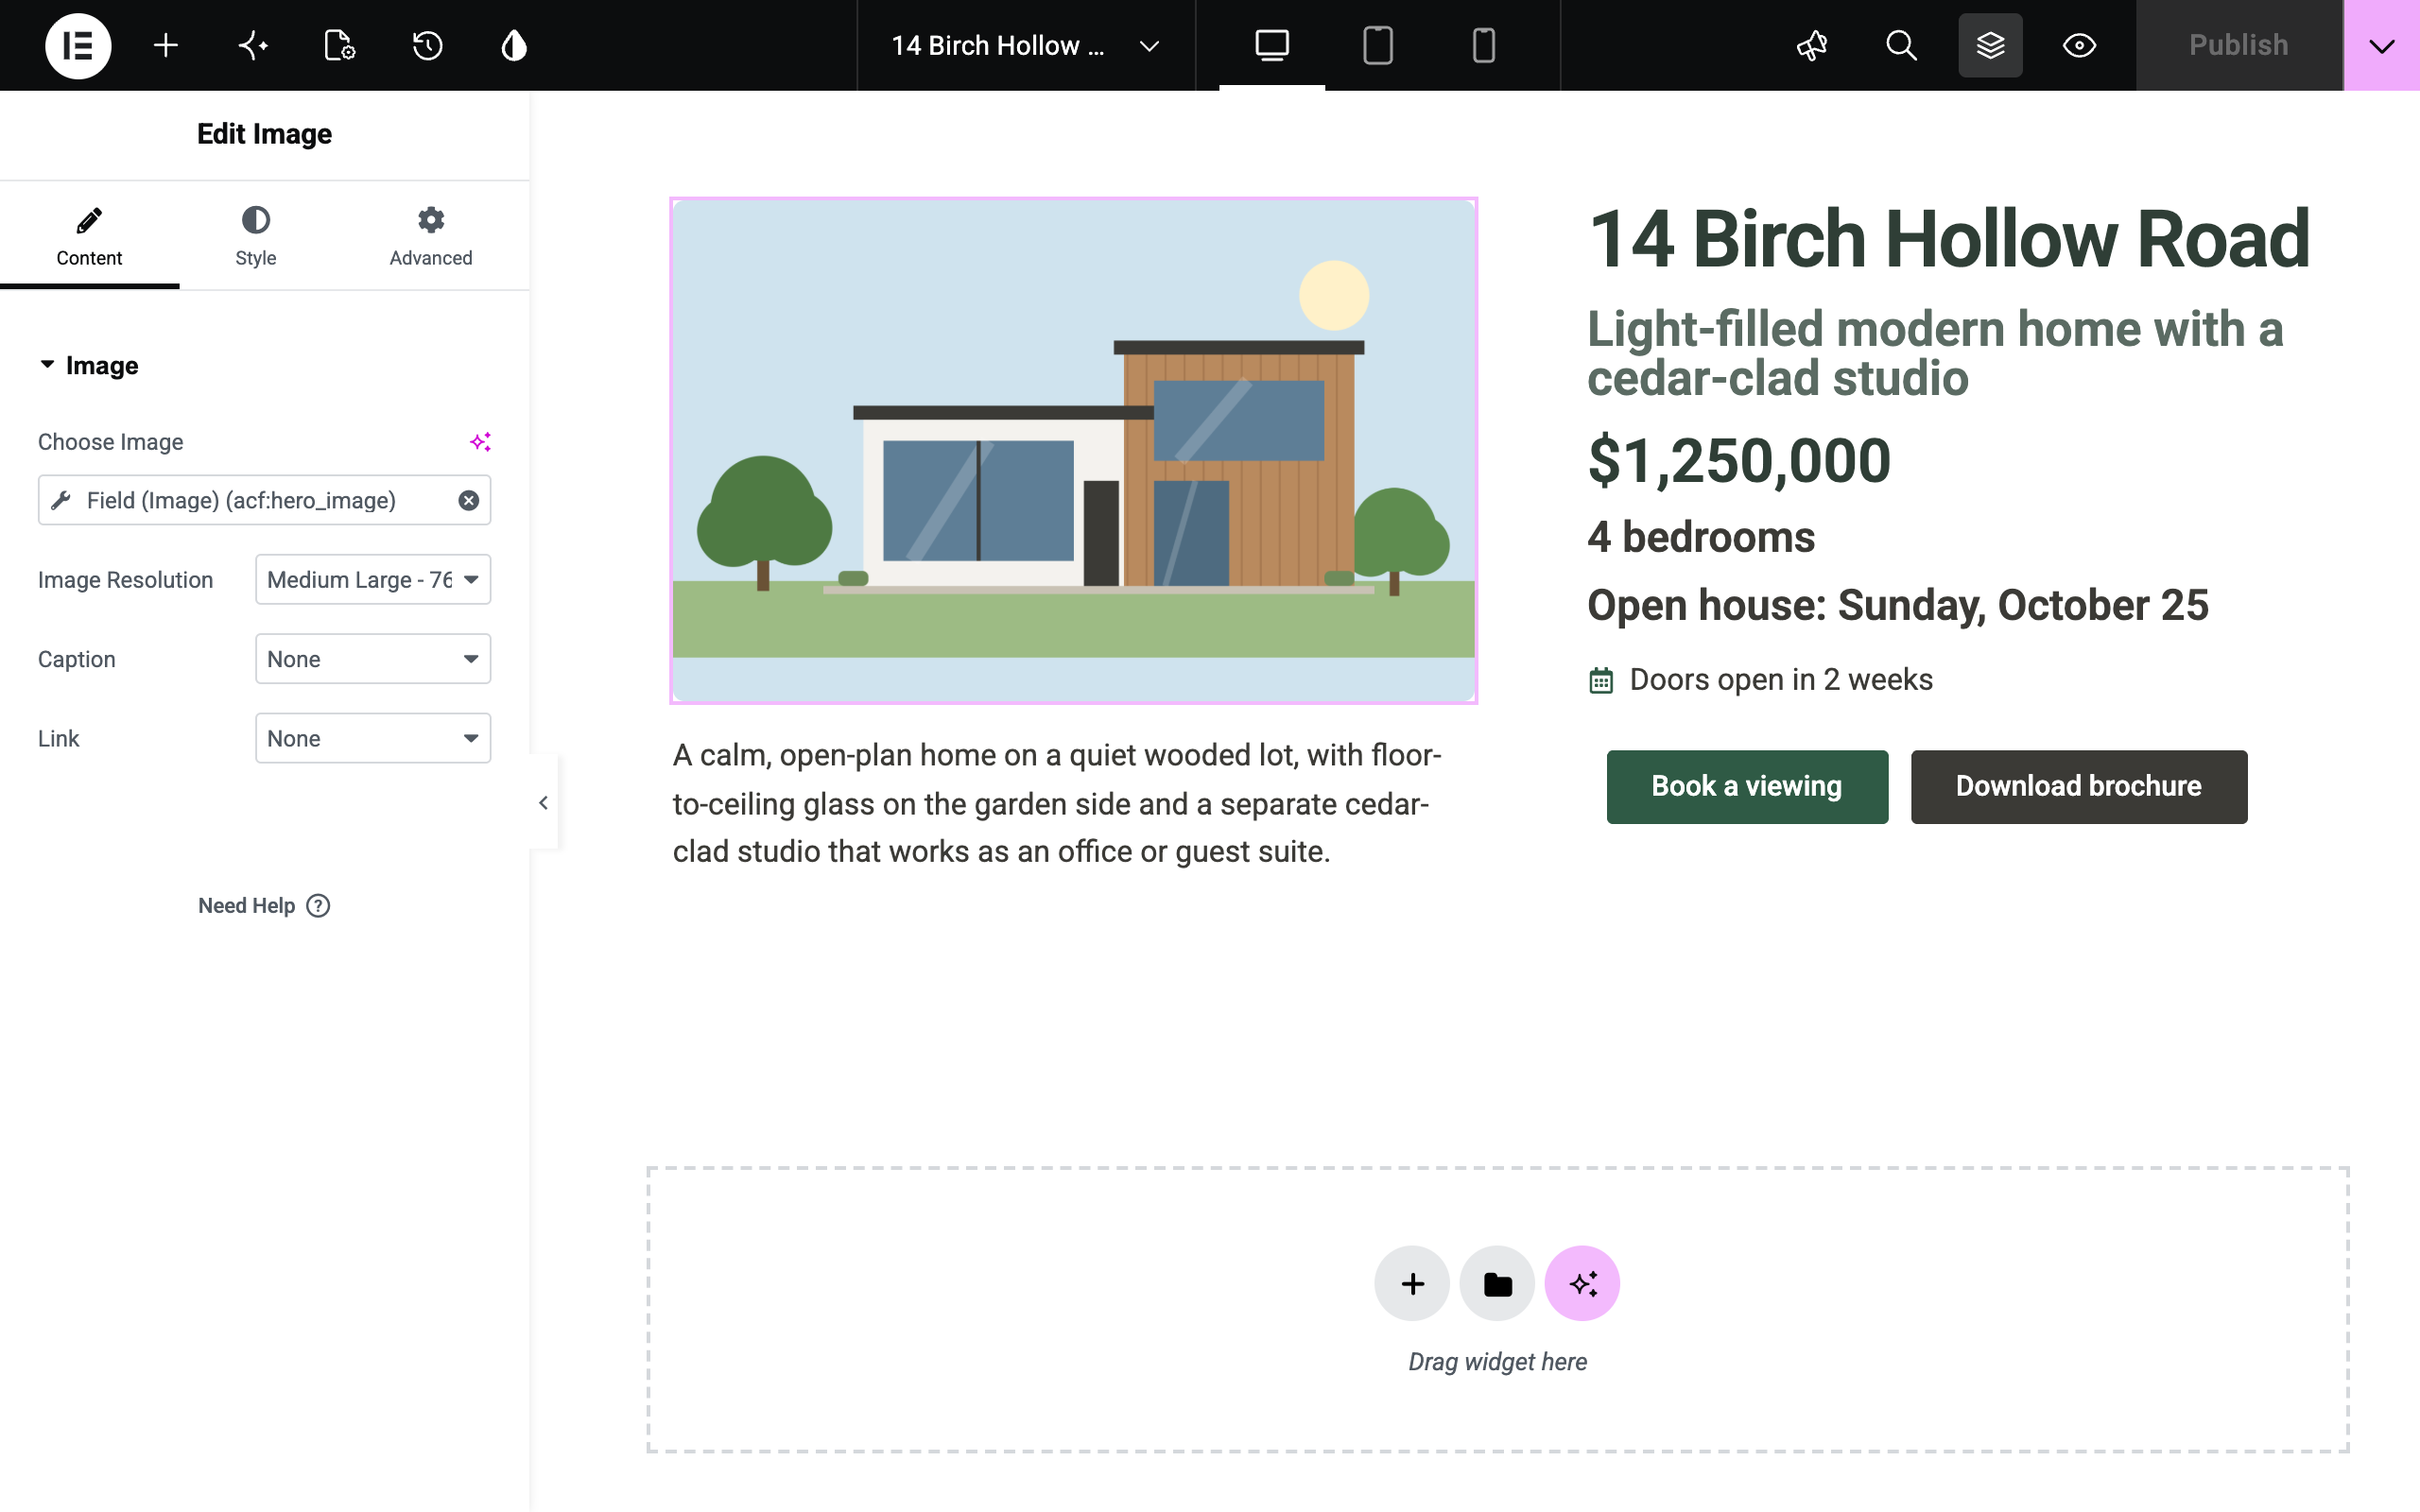Click the Download brochure button
Image resolution: width=2420 pixels, height=1512 pixels.
click(x=2079, y=787)
